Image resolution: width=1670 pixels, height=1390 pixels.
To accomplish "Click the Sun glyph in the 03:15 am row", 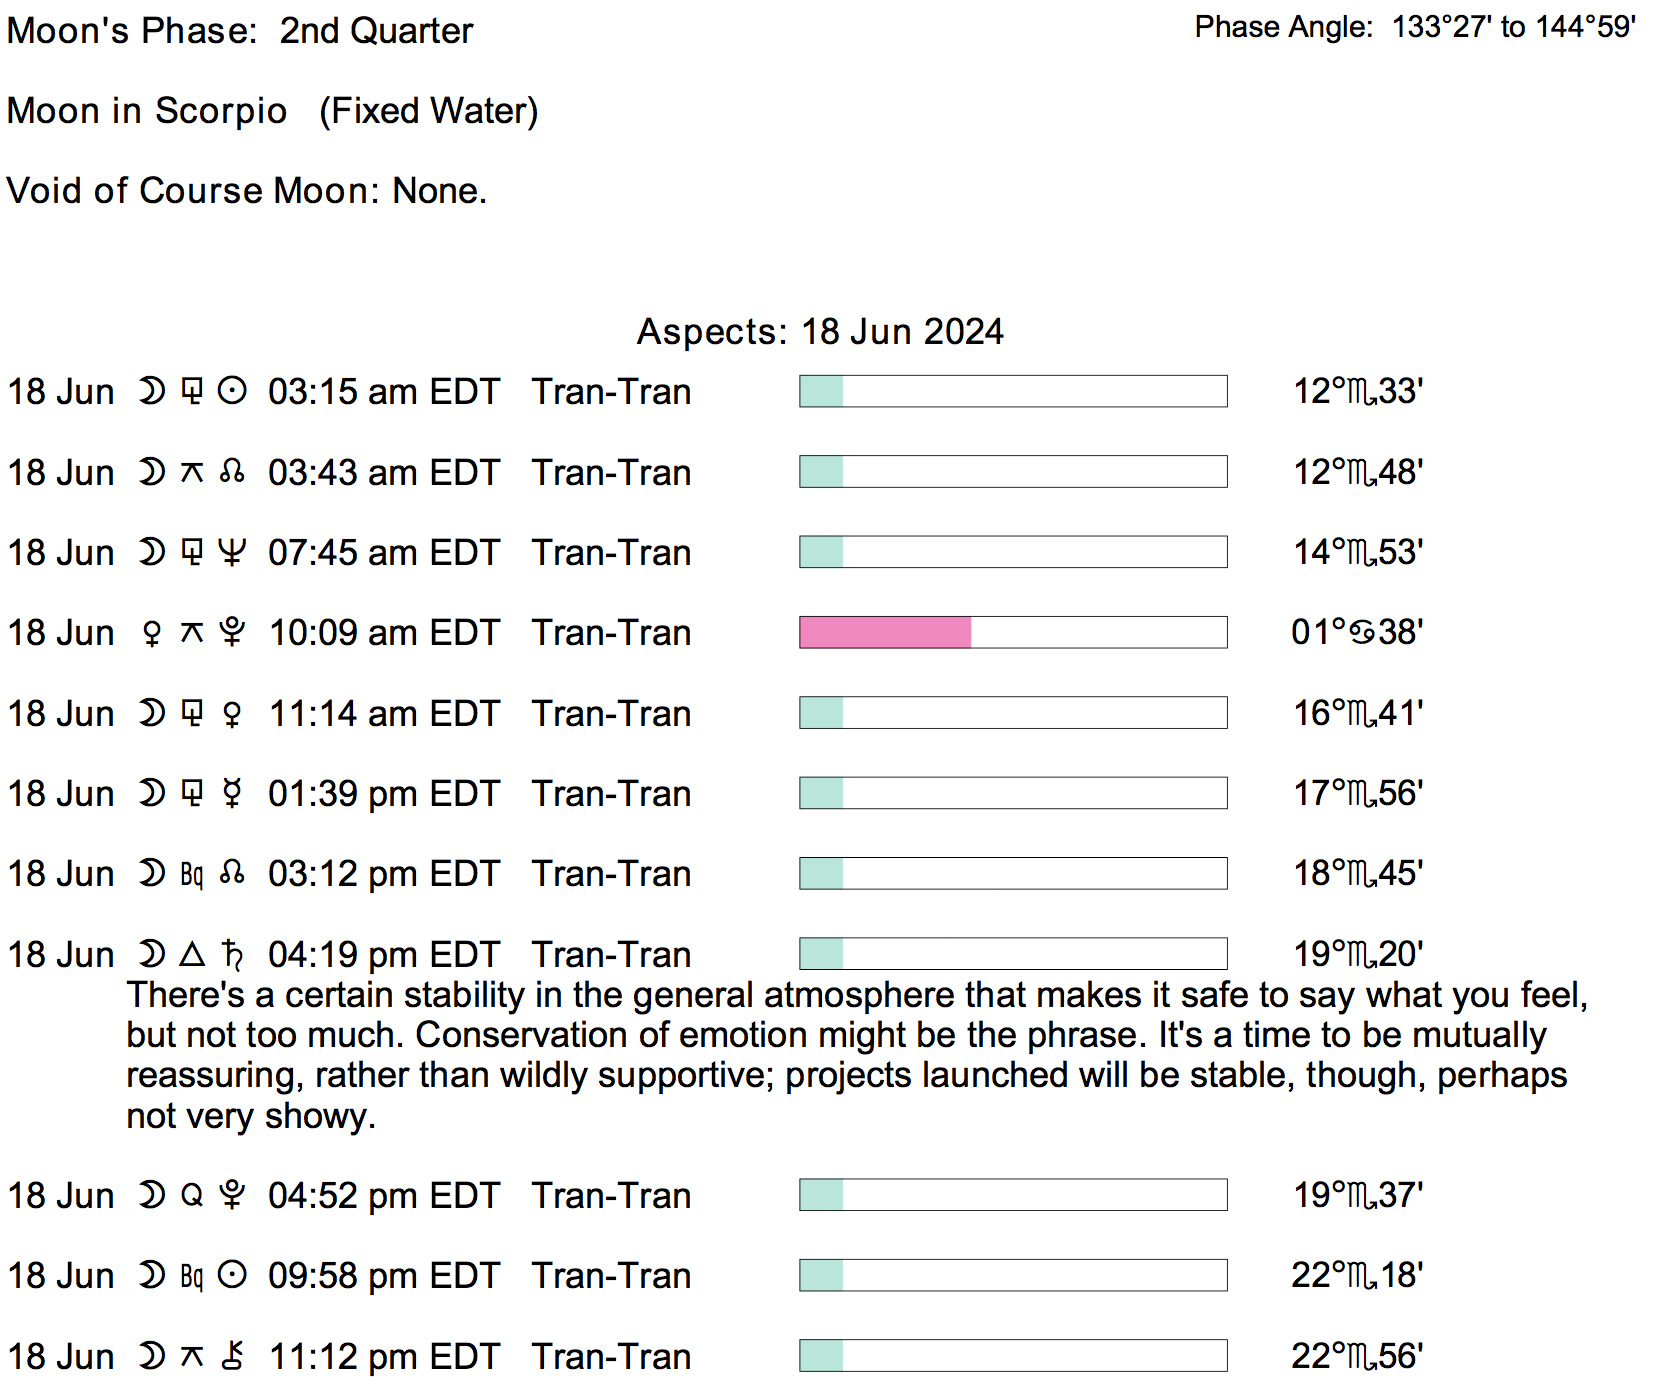I will point(232,391).
